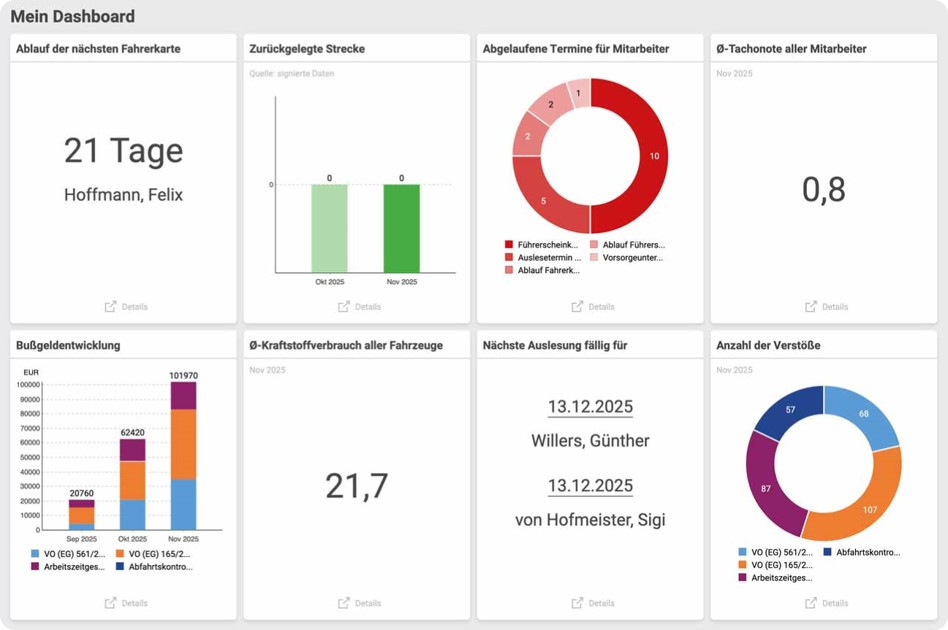The image size is (948, 630).
Task: Click details icon under Zurückgelegte Strecke chart
Action: [x=344, y=307]
